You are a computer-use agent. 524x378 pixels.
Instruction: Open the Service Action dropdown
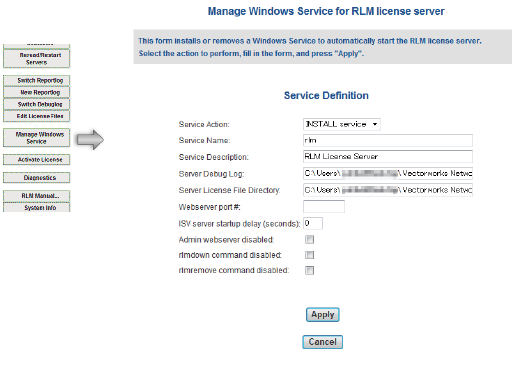pyautogui.click(x=342, y=124)
